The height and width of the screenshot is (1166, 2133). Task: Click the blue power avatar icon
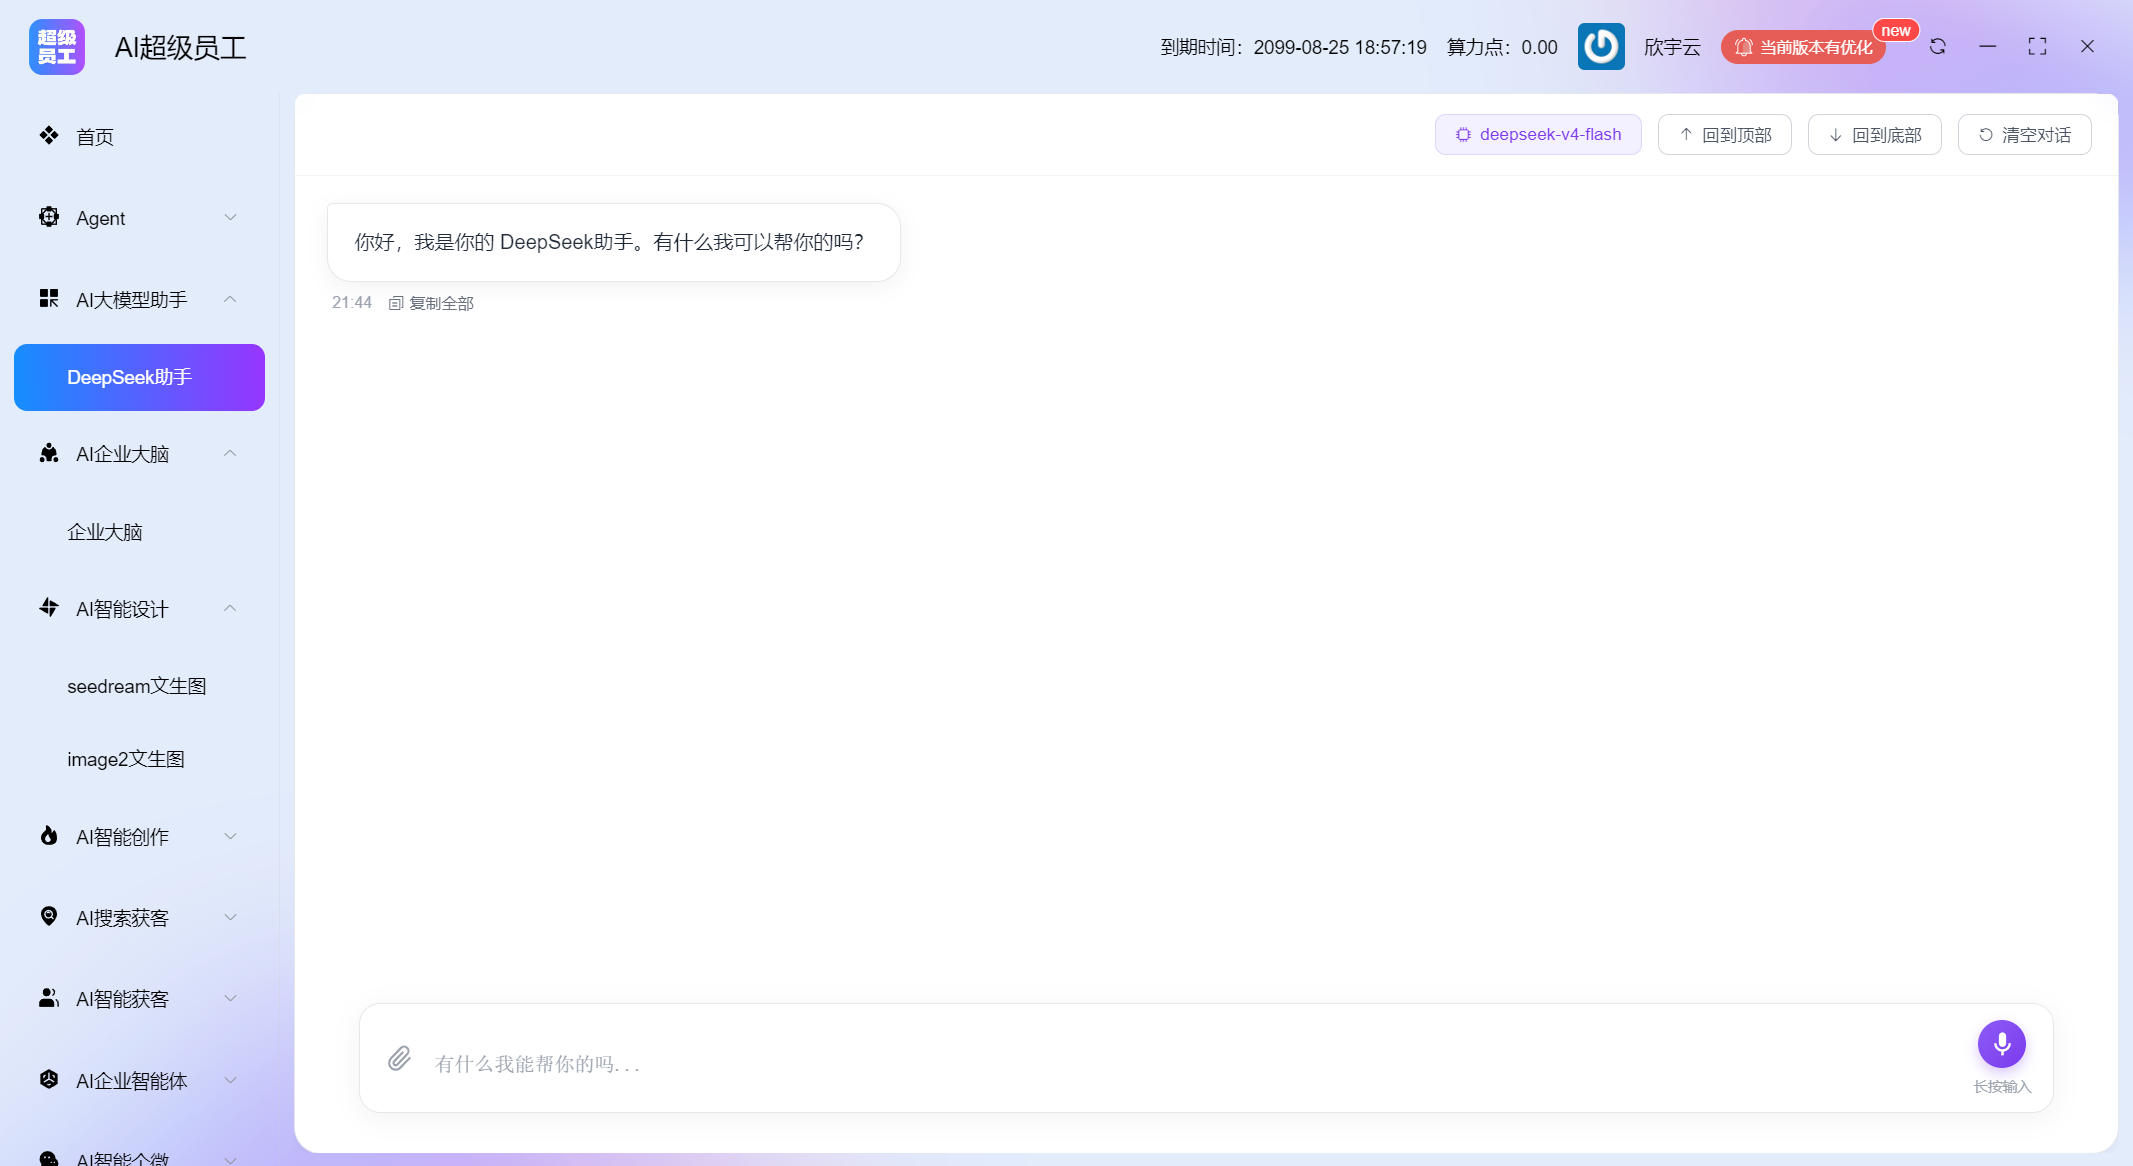click(1601, 47)
